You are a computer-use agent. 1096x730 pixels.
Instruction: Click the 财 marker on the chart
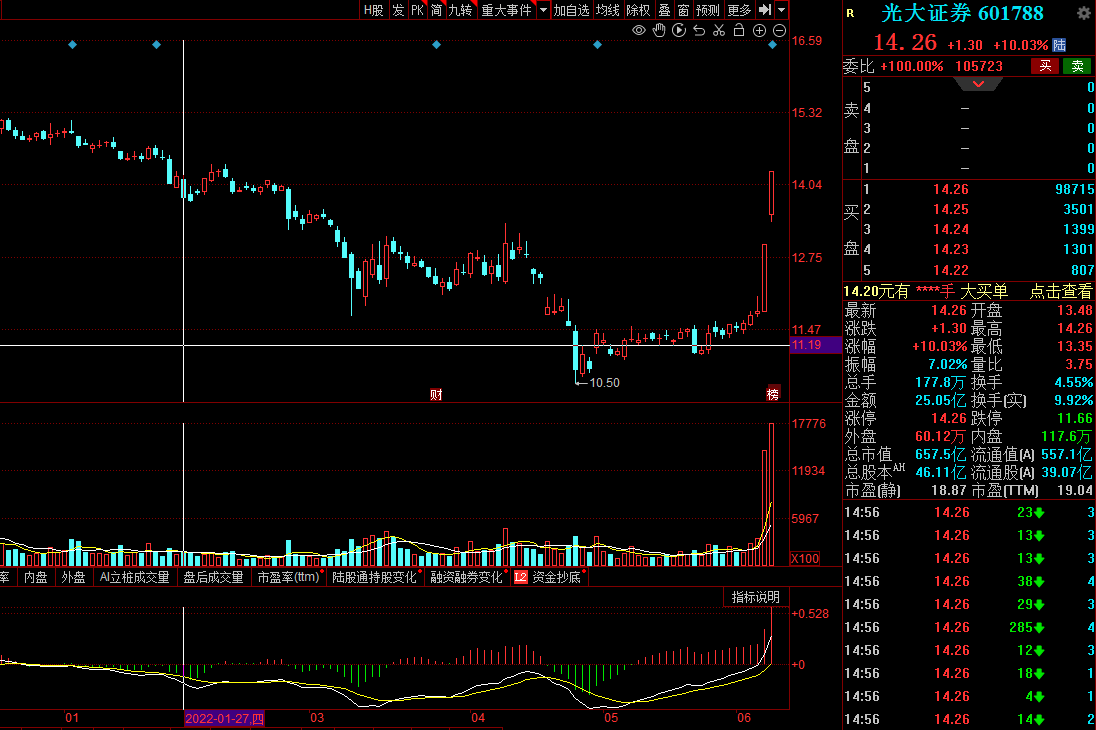coord(436,393)
